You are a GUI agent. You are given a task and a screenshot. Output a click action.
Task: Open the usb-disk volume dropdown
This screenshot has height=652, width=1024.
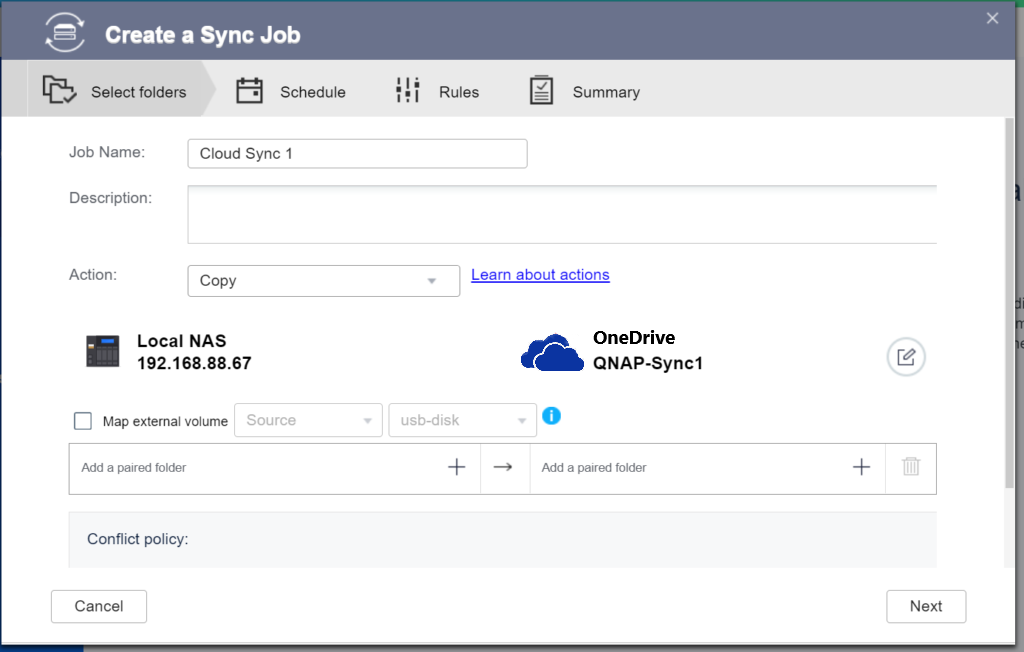[x=462, y=421]
